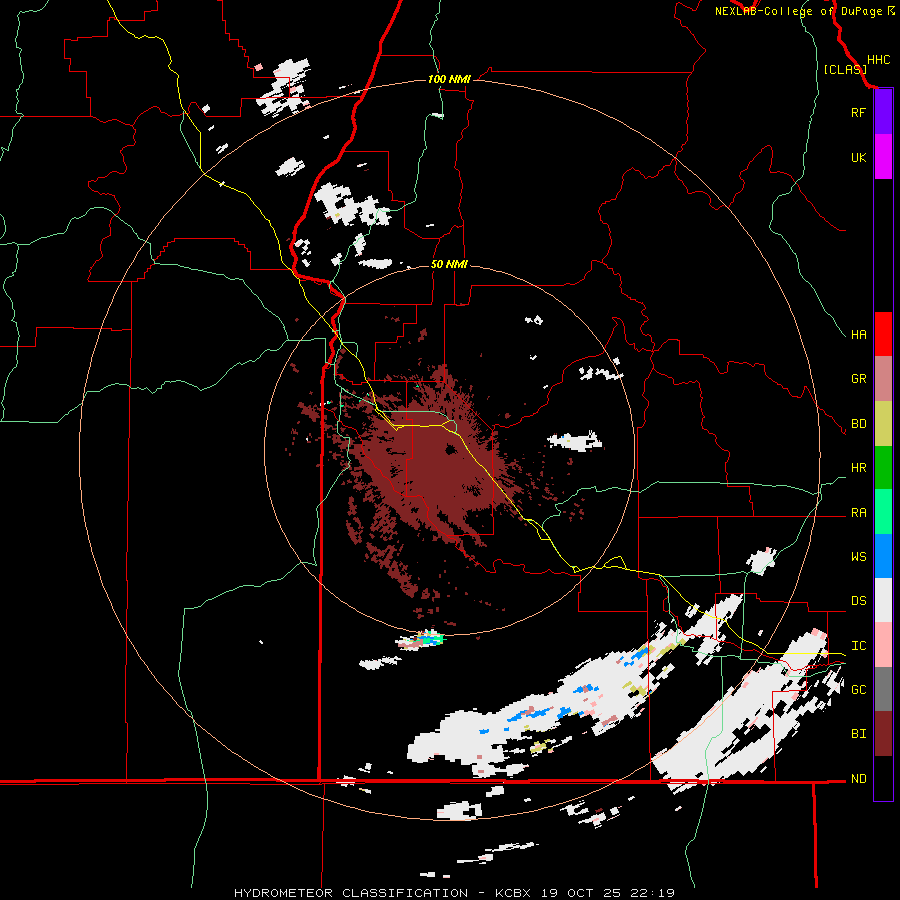Select the dusty-pink GR legend swatch
This screenshot has height=900, width=900.
883,378
